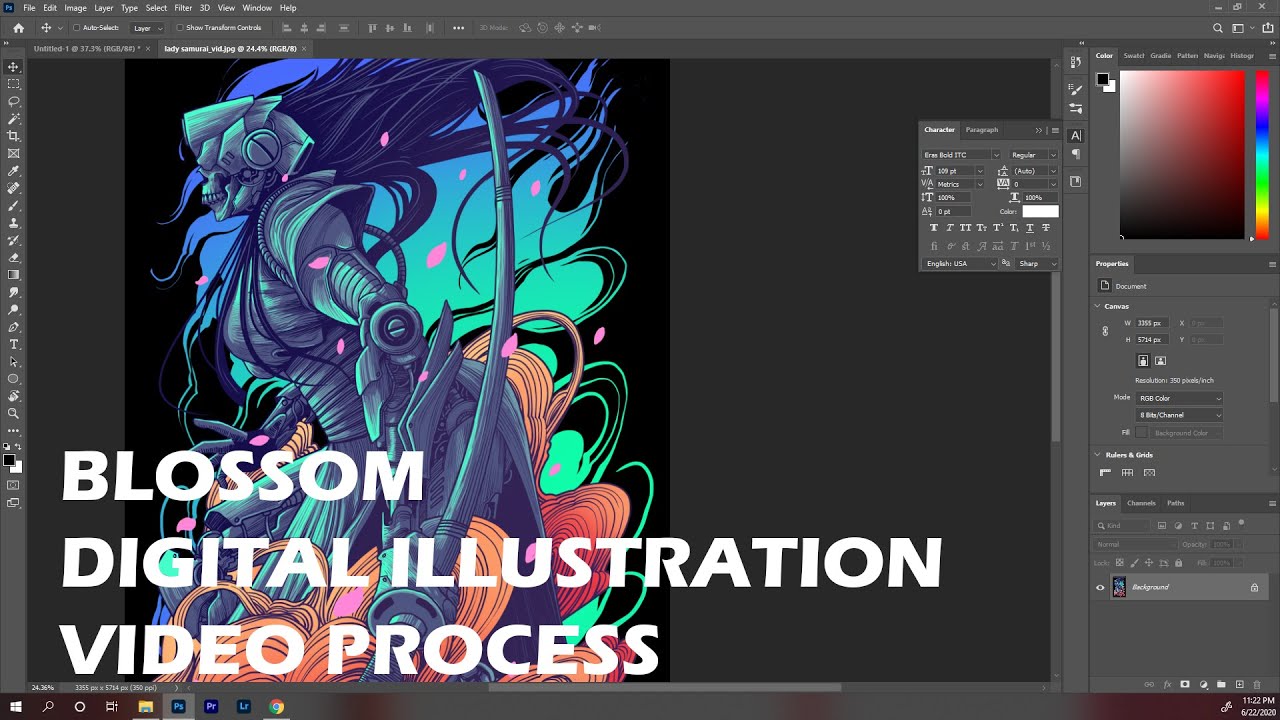Click the Windows Start button
Viewport: 1280px width, 720px height.
coord(16,706)
